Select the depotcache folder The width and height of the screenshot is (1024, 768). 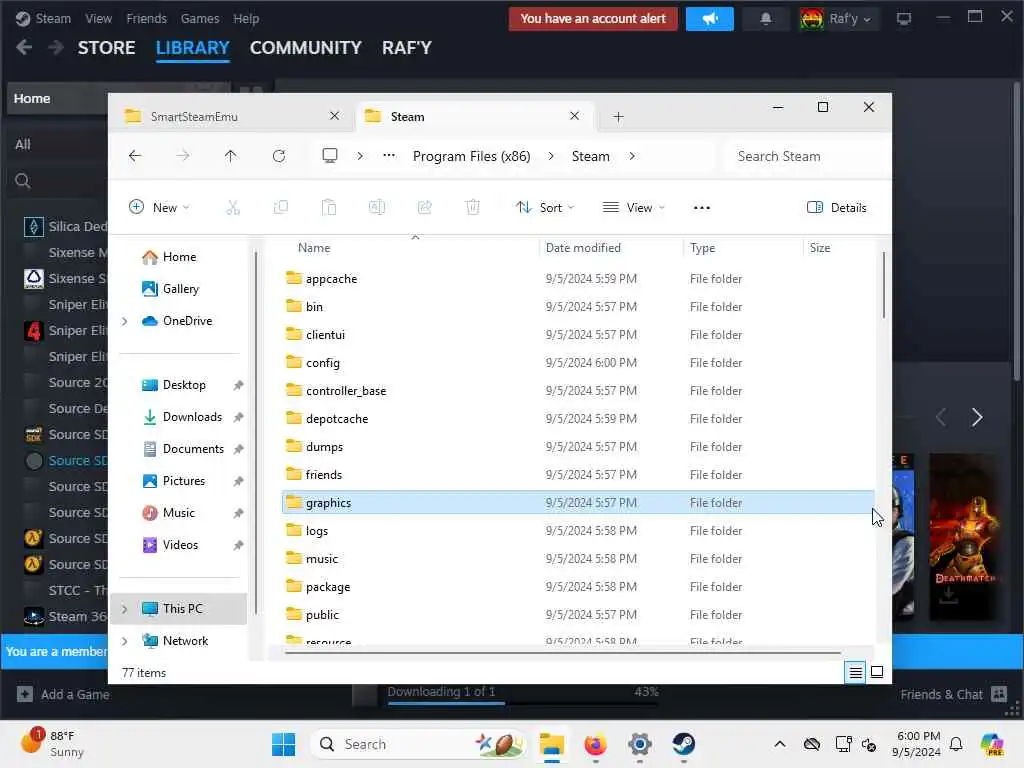coord(578,419)
